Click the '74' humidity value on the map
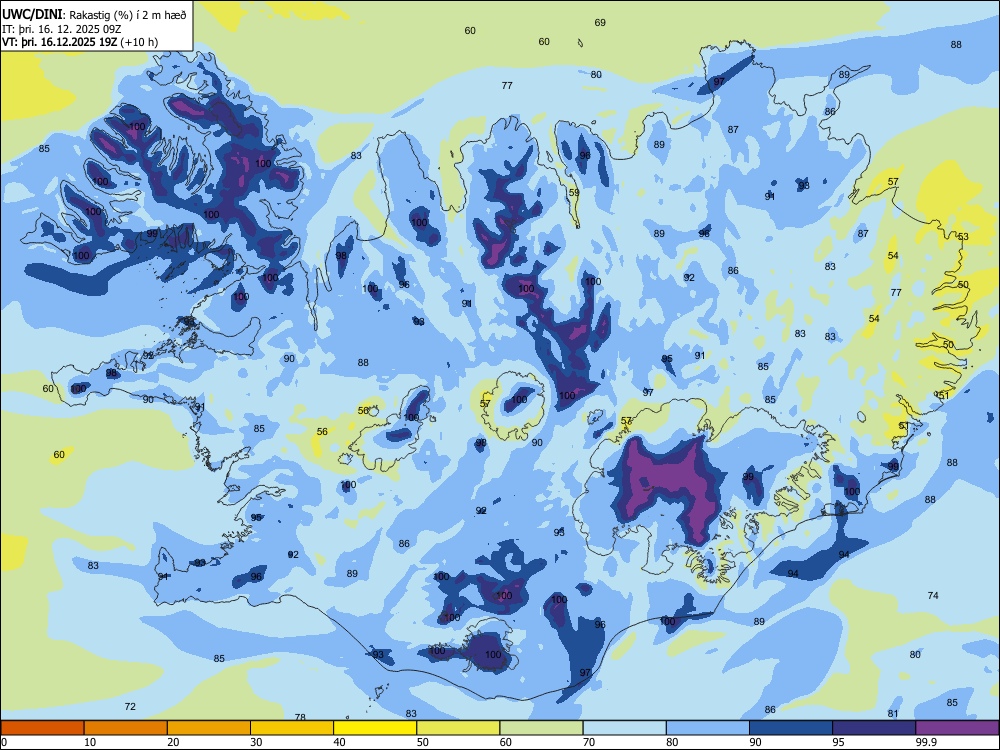Image resolution: width=1000 pixels, height=750 pixels. click(933, 595)
